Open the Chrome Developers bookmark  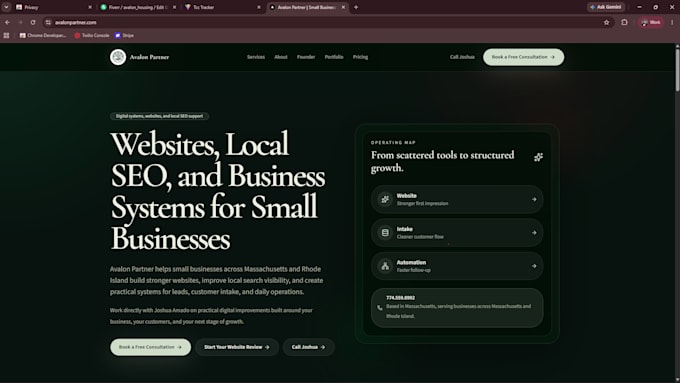(x=43, y=36)
